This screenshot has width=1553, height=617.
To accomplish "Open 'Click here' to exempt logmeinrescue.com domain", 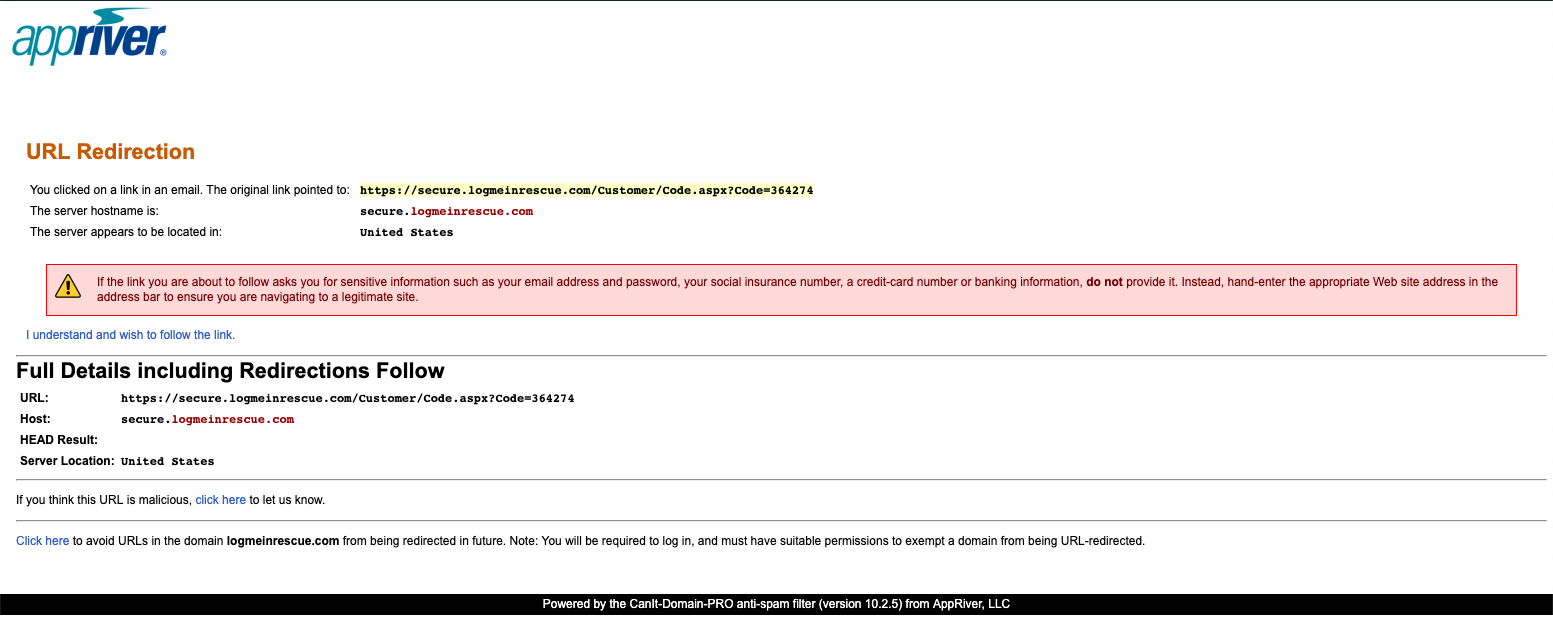I will (42, 541).
